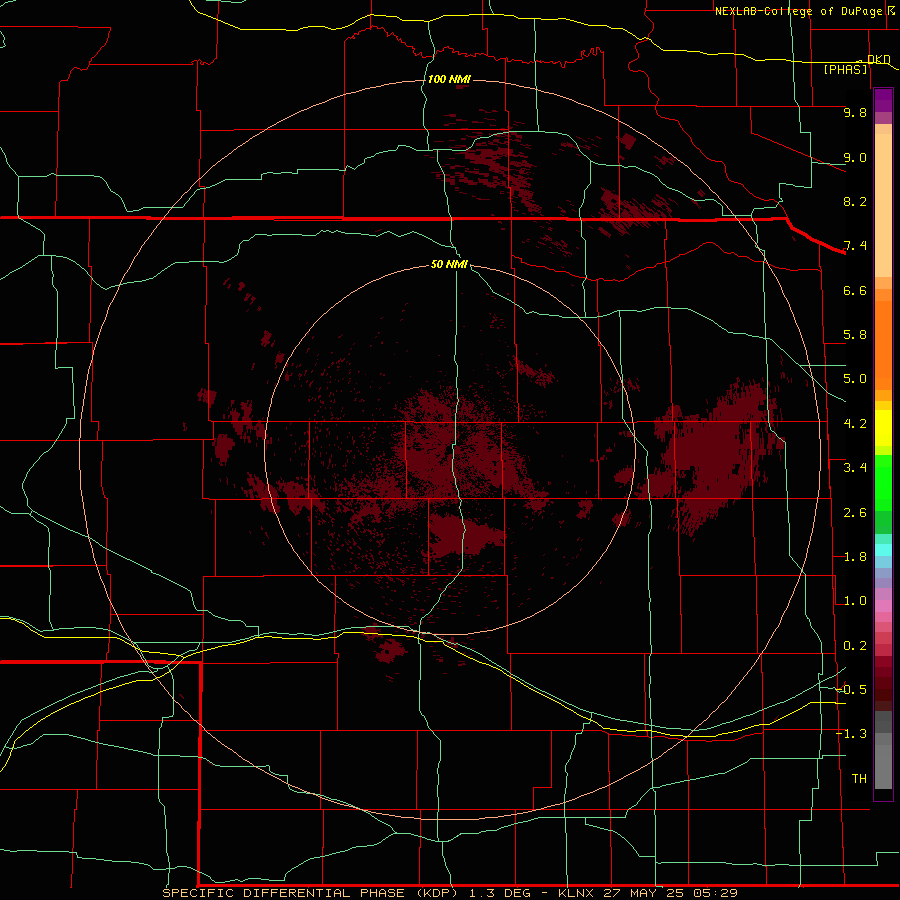Pick the yellow swatch beside 4.2
Viewport: 900px width, 900px height.
883,428
